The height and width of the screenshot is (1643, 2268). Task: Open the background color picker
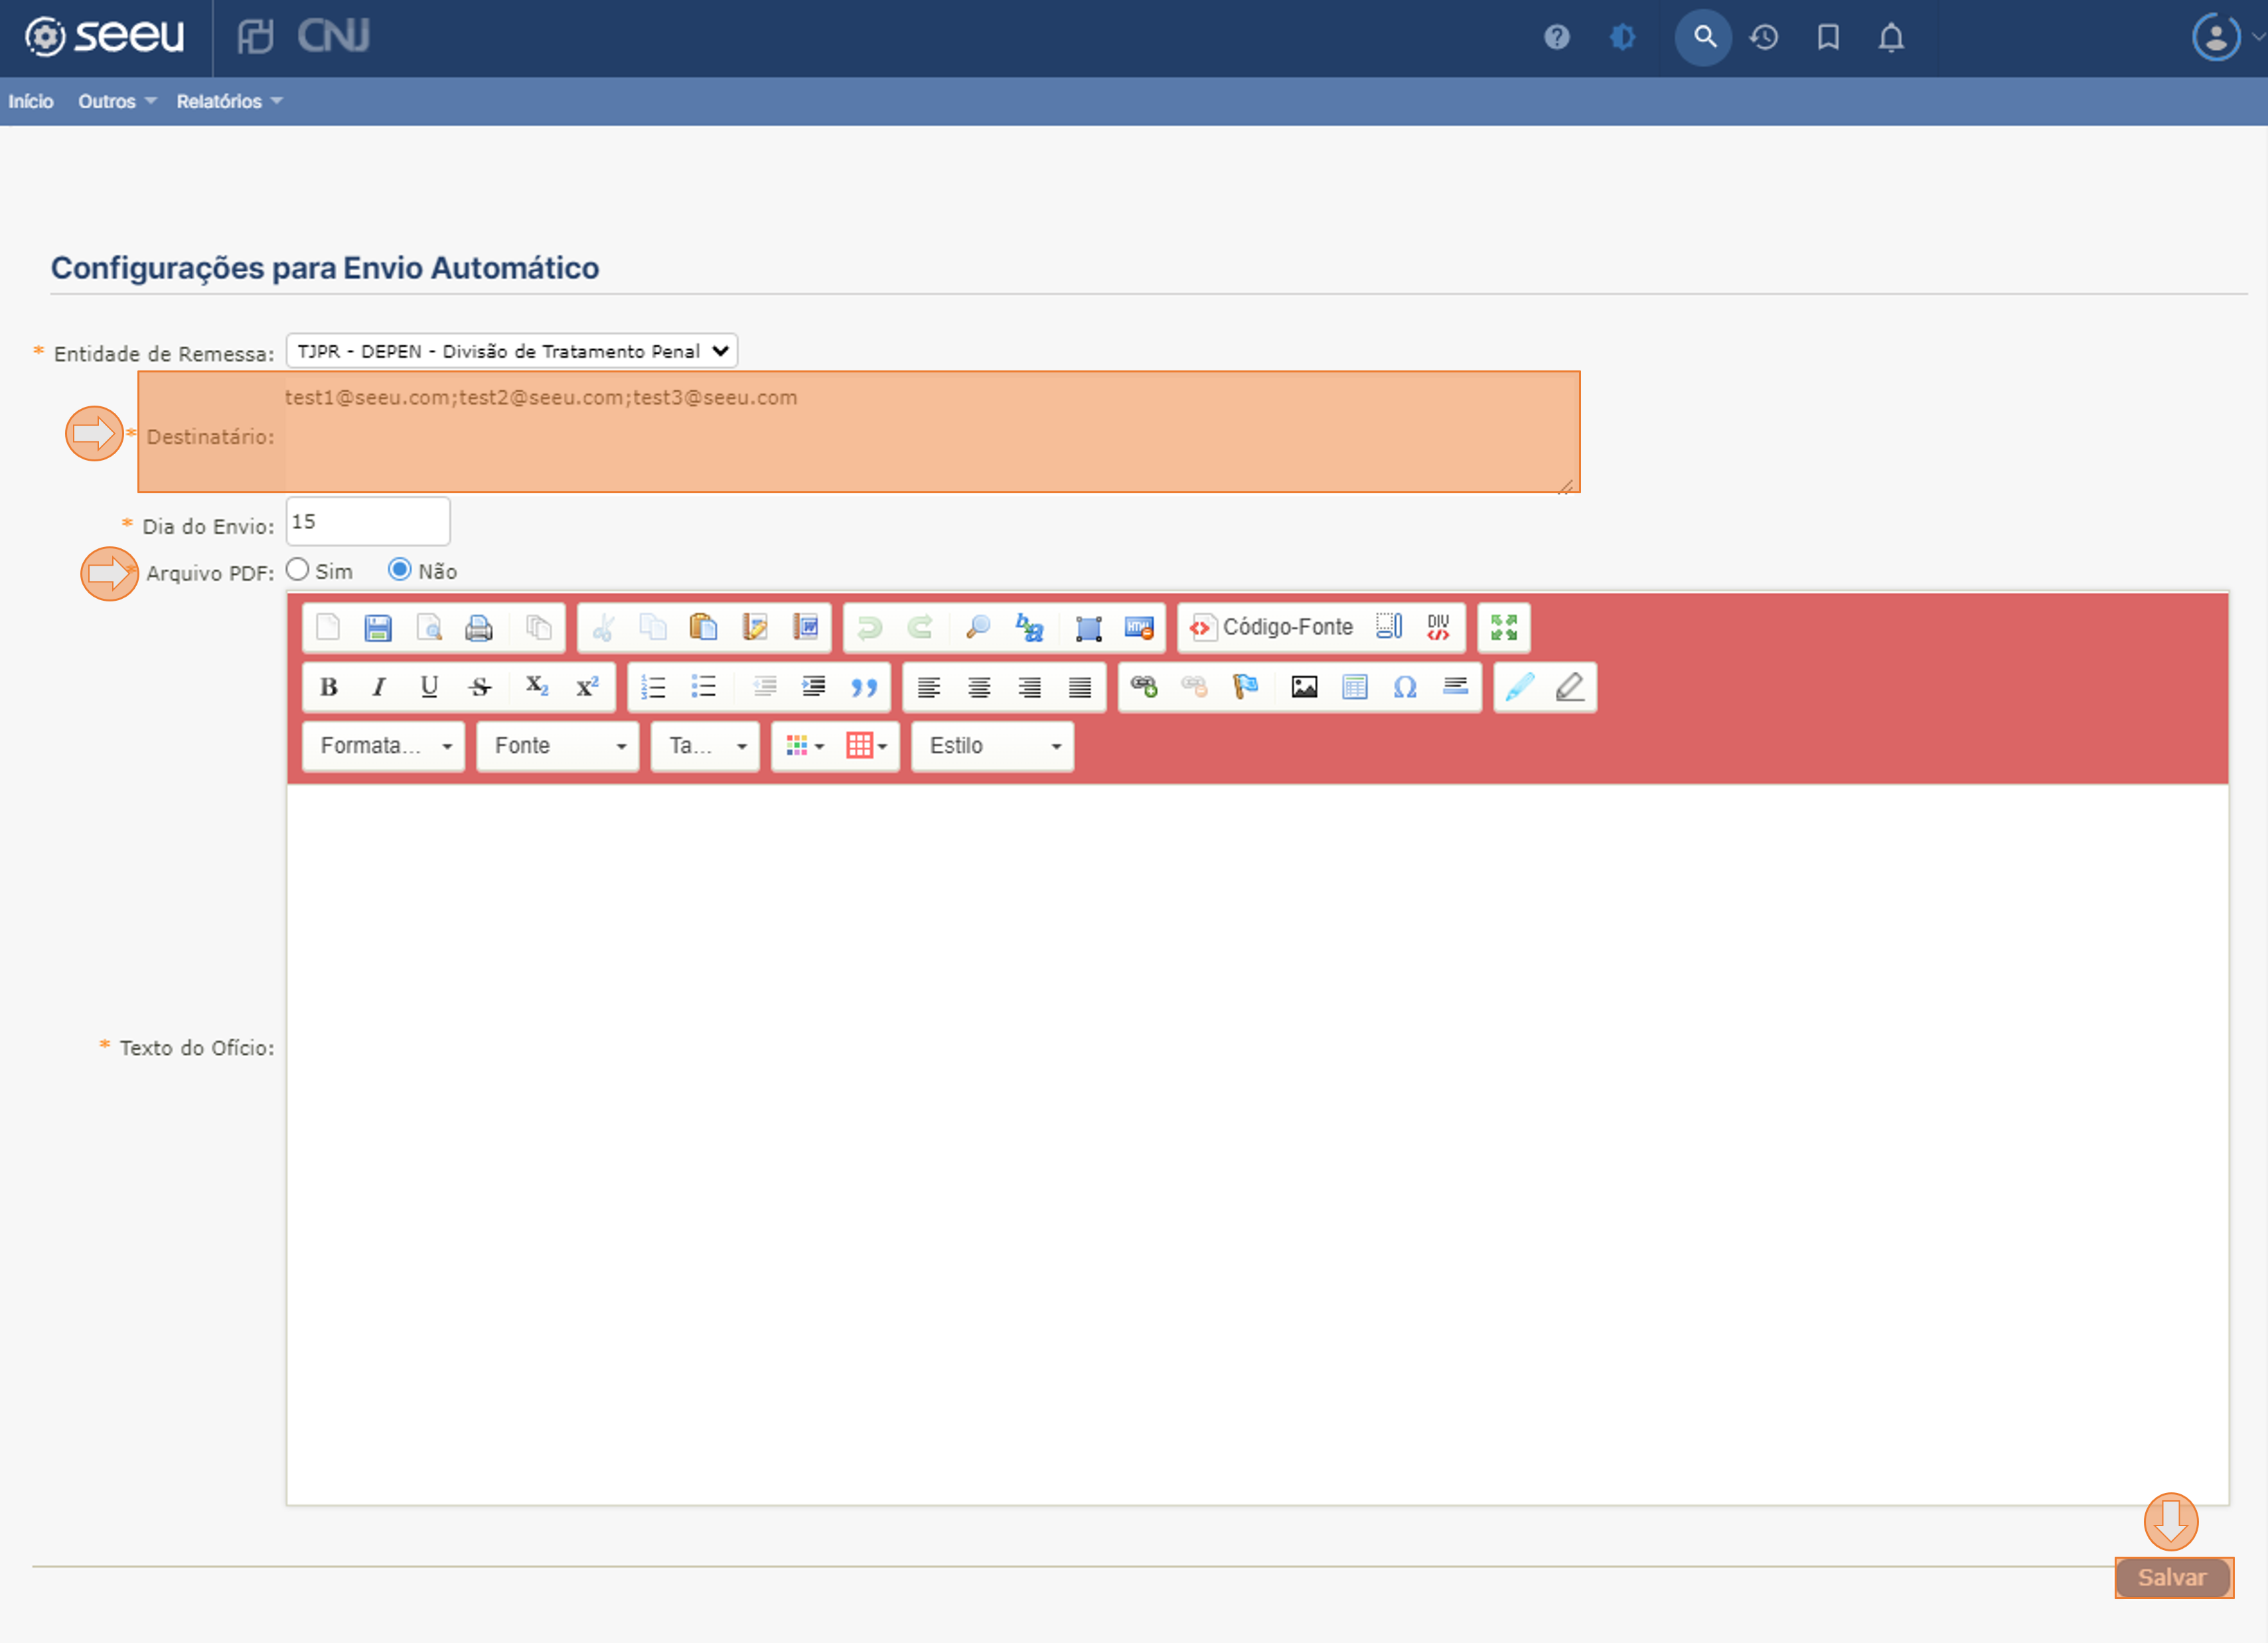coord(866,746)
